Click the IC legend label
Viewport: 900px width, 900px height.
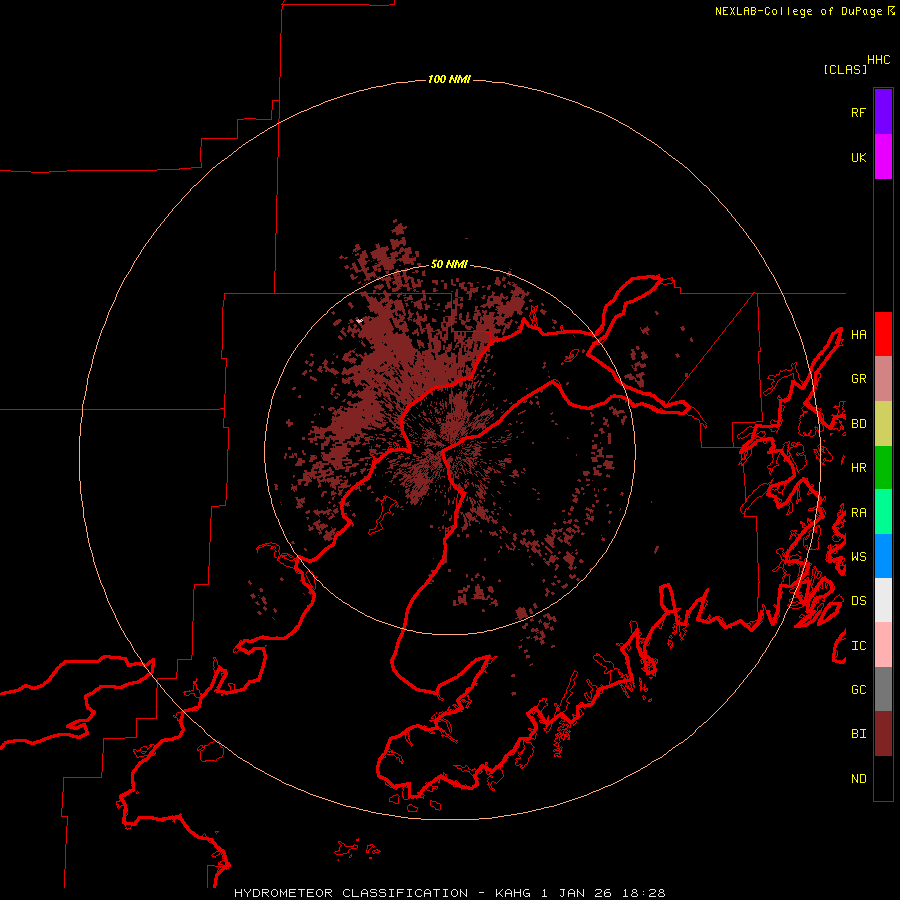pyautogui.click(x=858, y=646)
